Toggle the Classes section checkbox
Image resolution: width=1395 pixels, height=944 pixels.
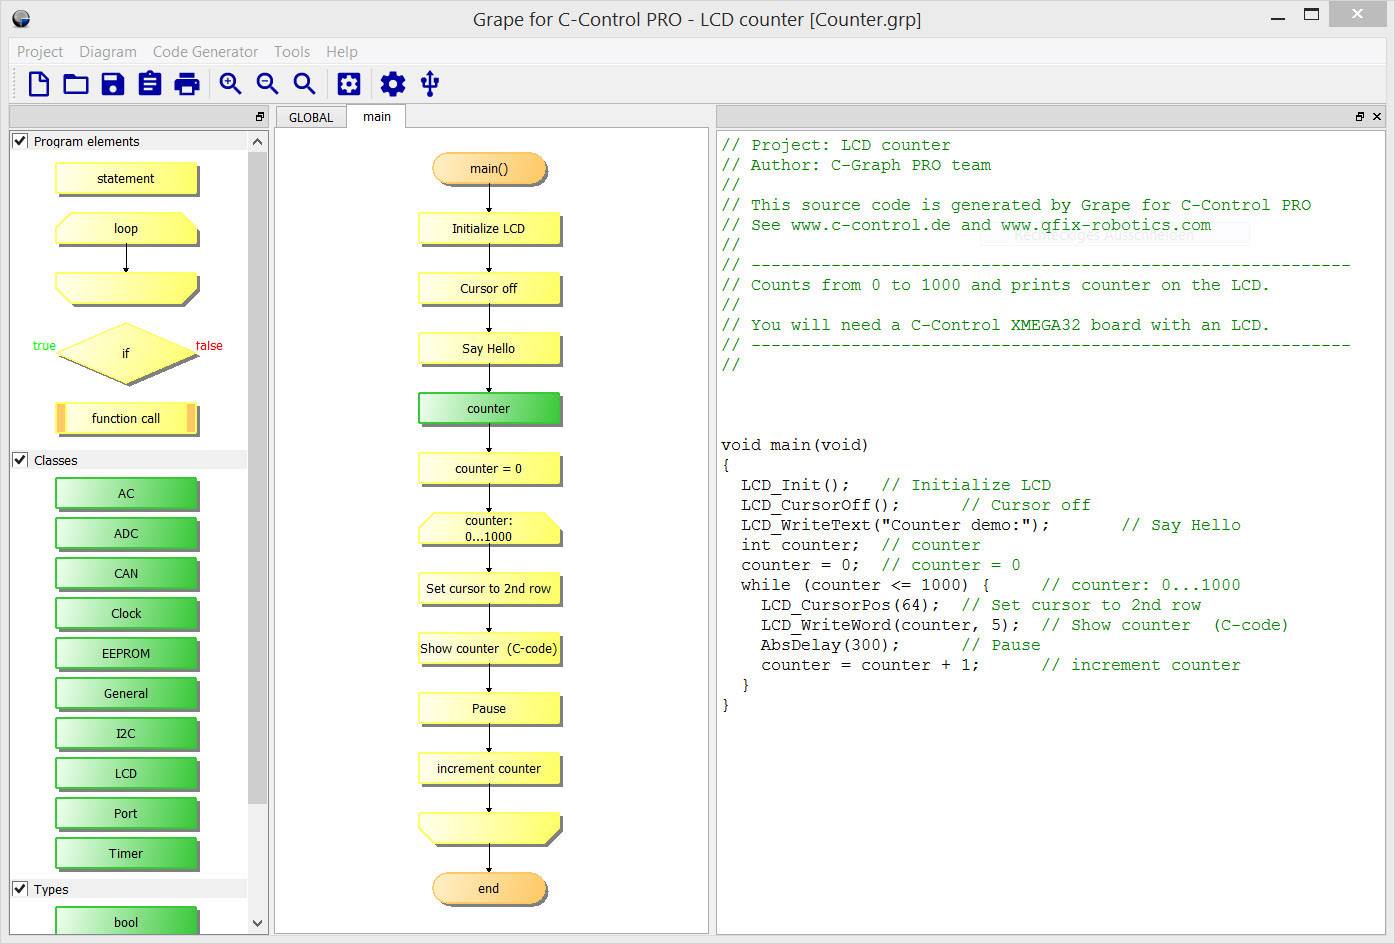[20, 460]
